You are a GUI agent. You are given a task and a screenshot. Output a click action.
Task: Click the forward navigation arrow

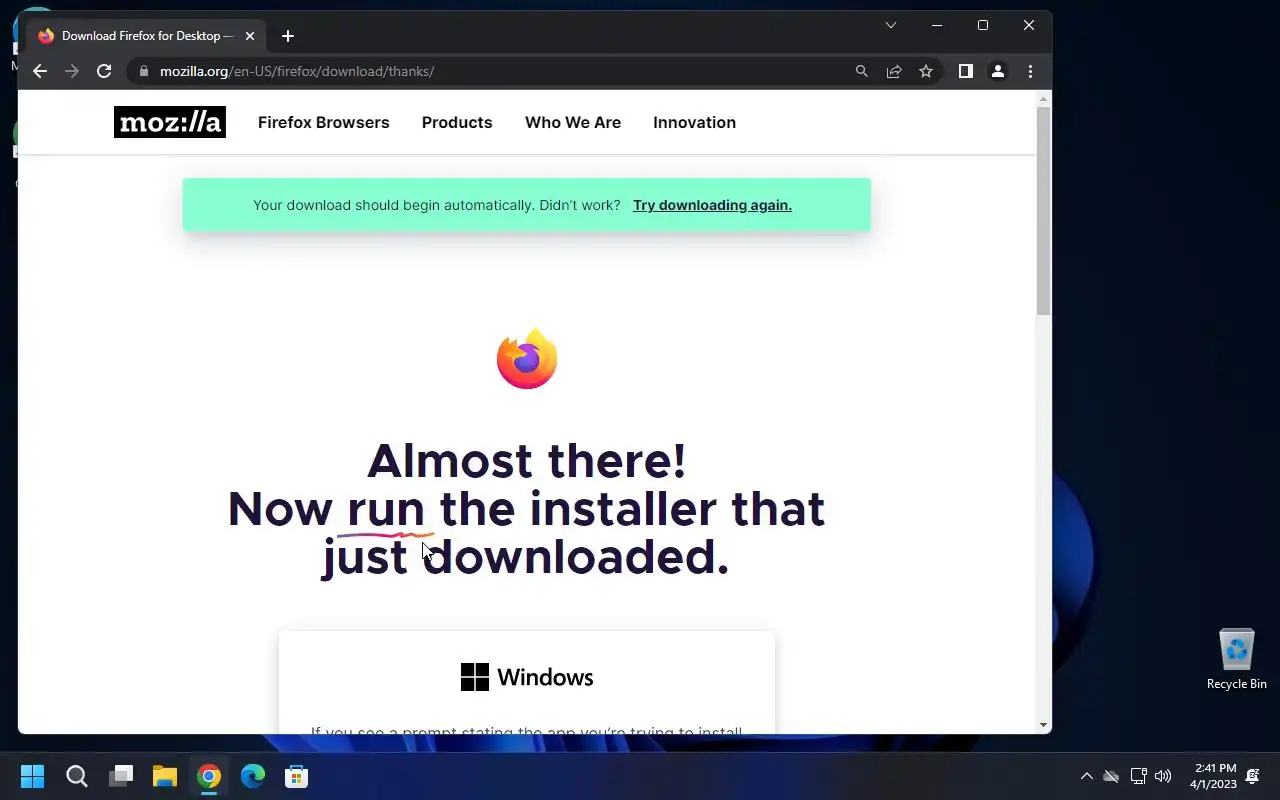coord(72,71)
